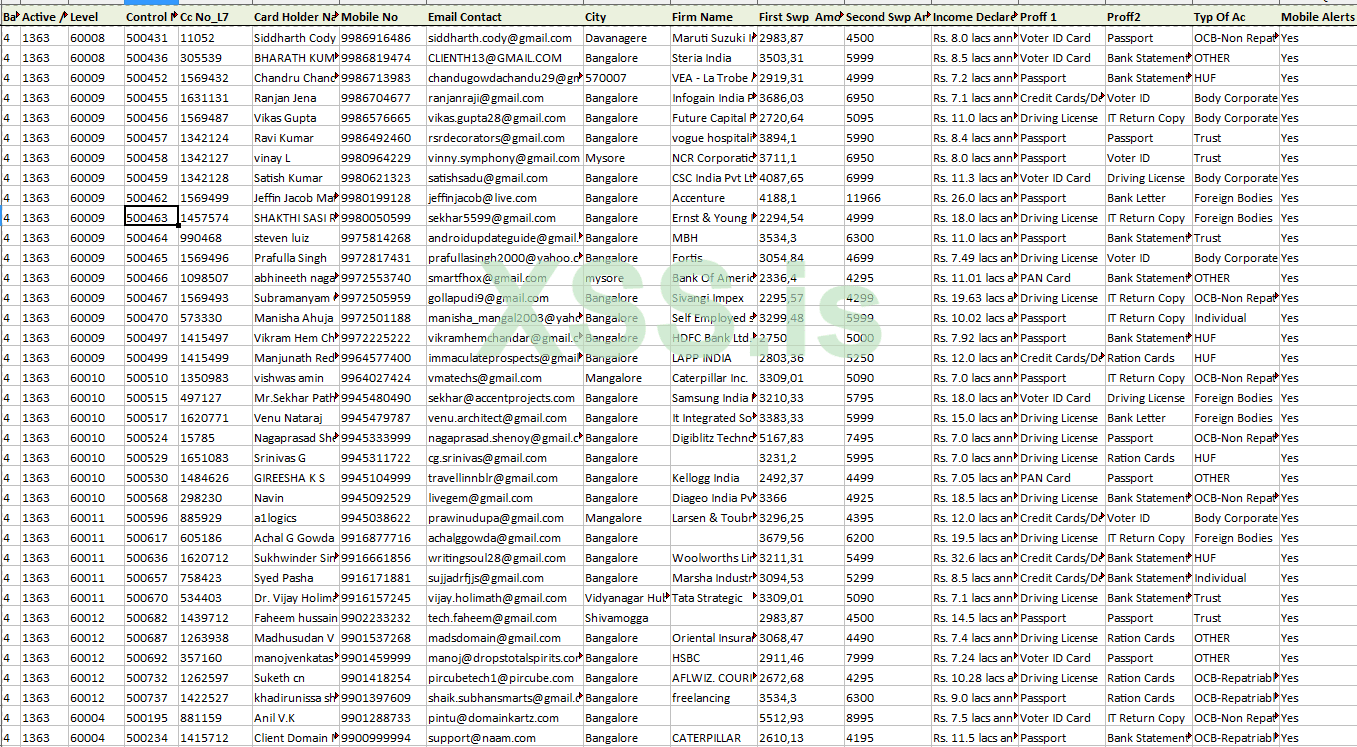Image resolution: width=1357 pixels, height=747 pixels.
Task: Select the city cell "Vidyanagar Hul"
Action: click(626, 598)
